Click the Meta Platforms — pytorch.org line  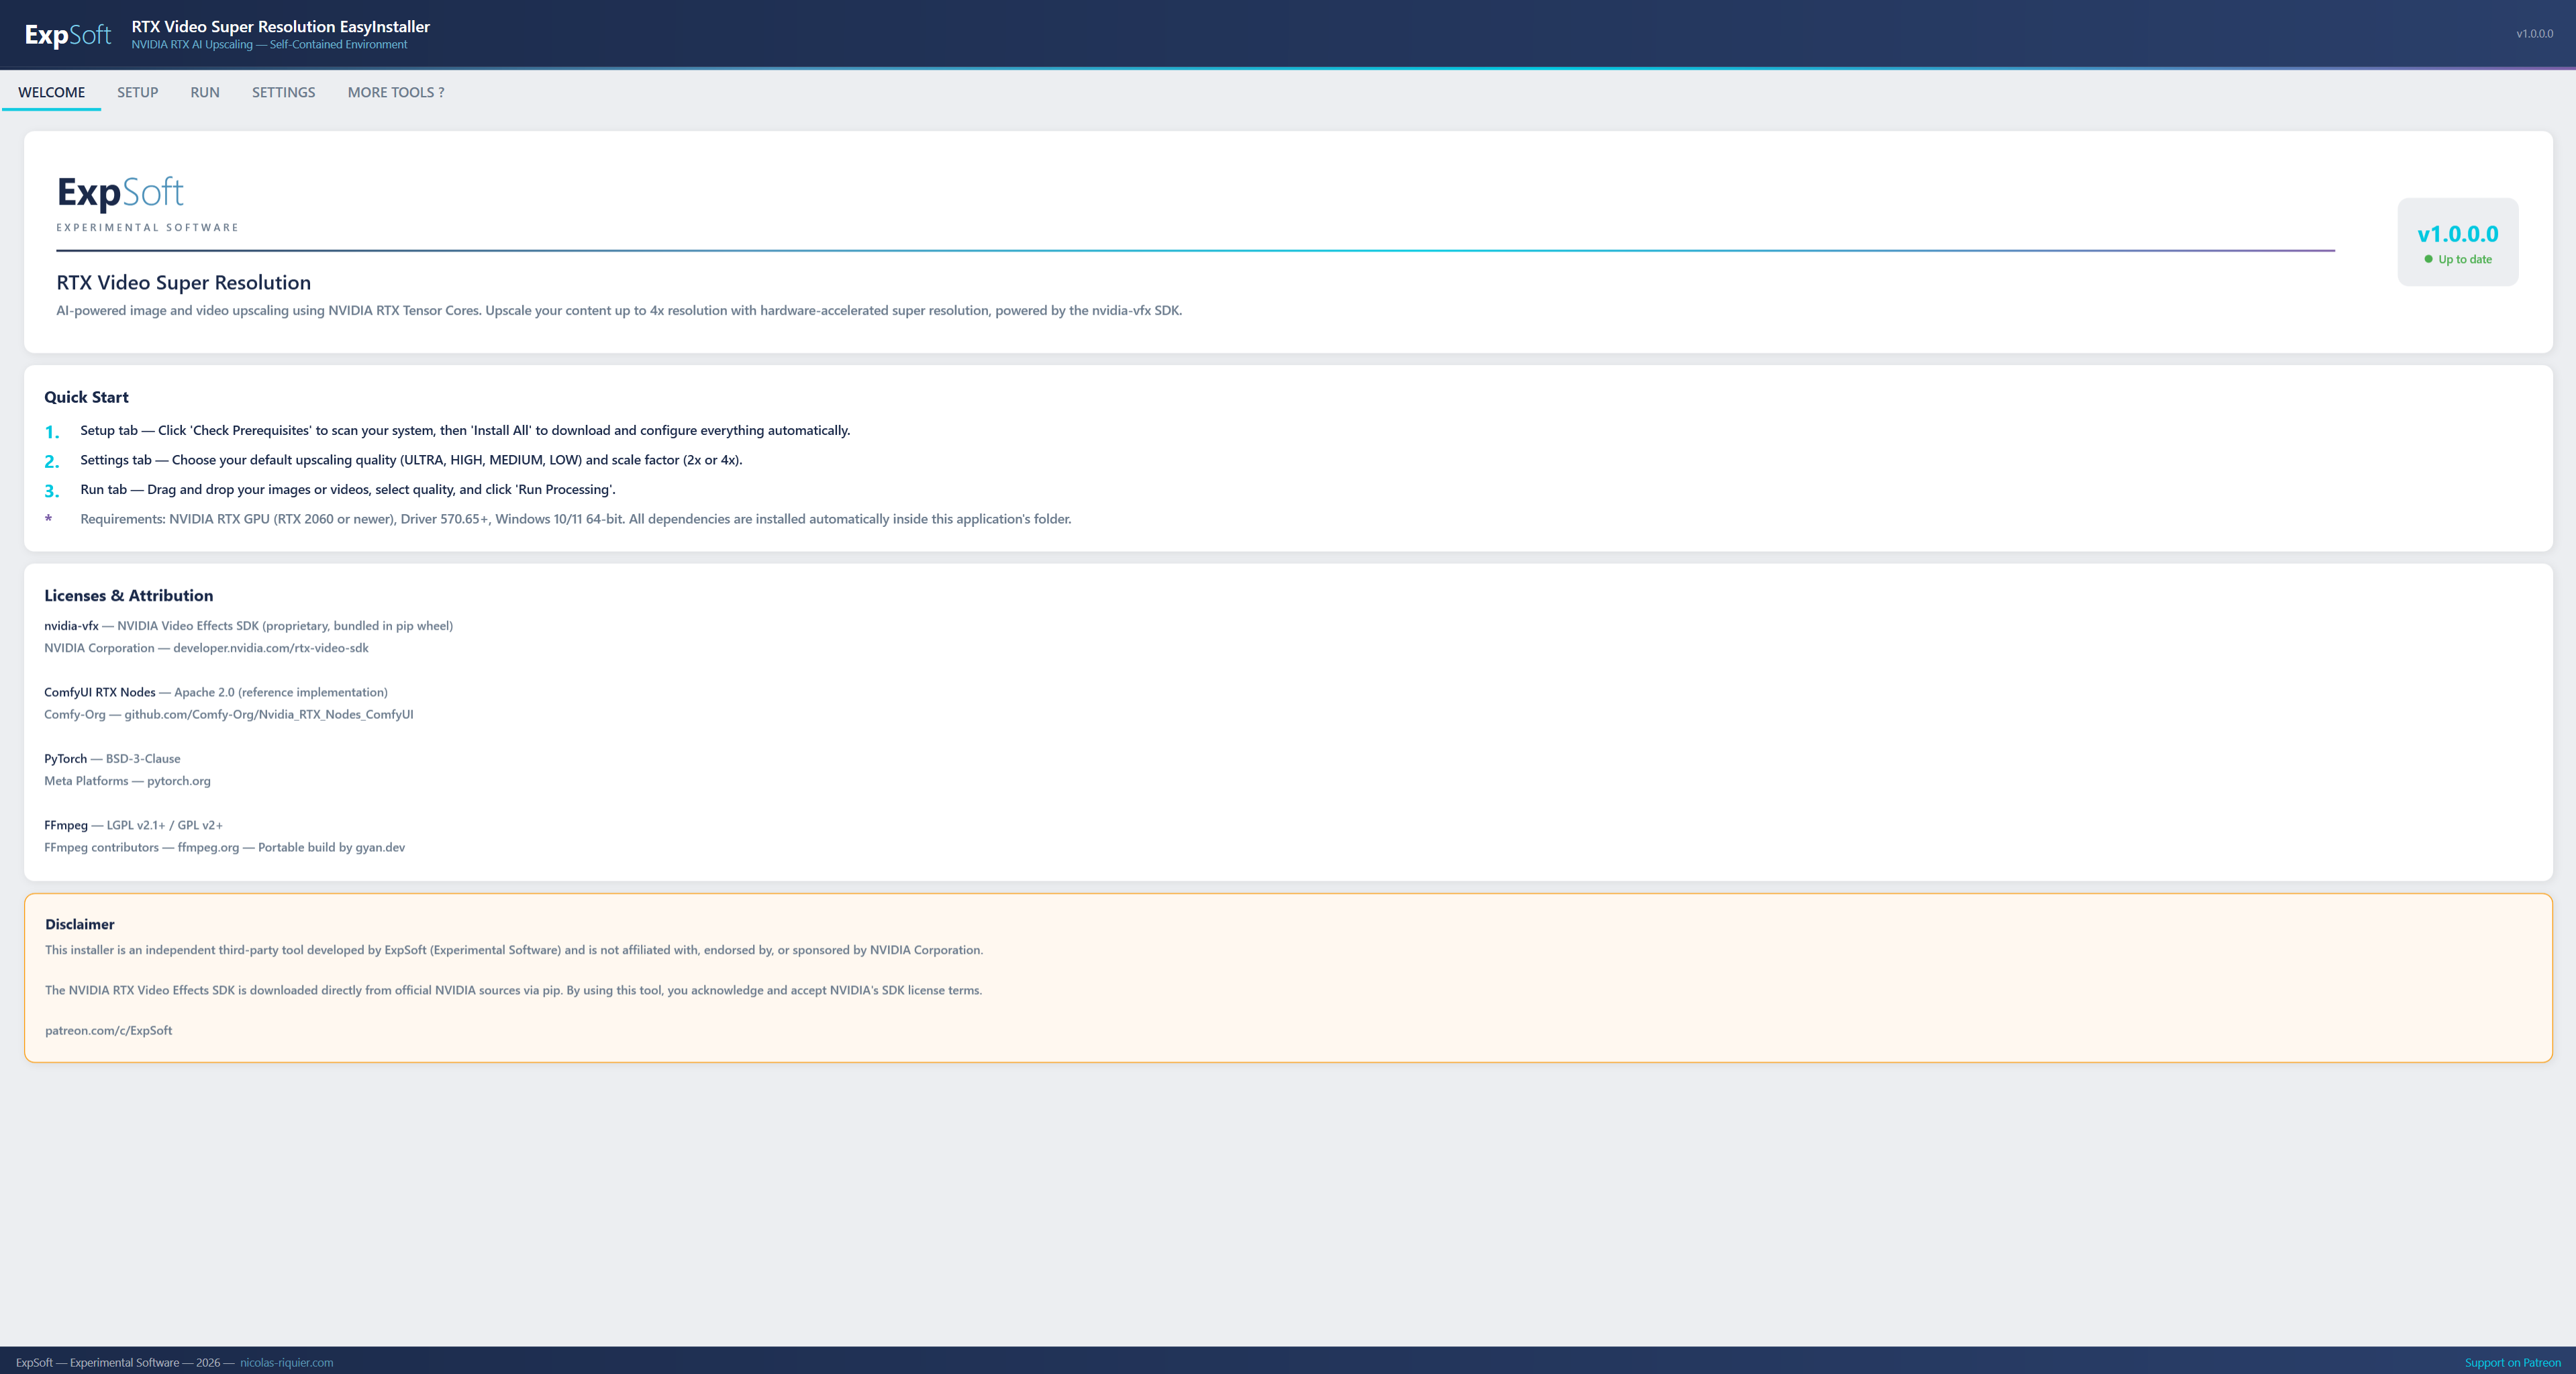click(127, 781)
